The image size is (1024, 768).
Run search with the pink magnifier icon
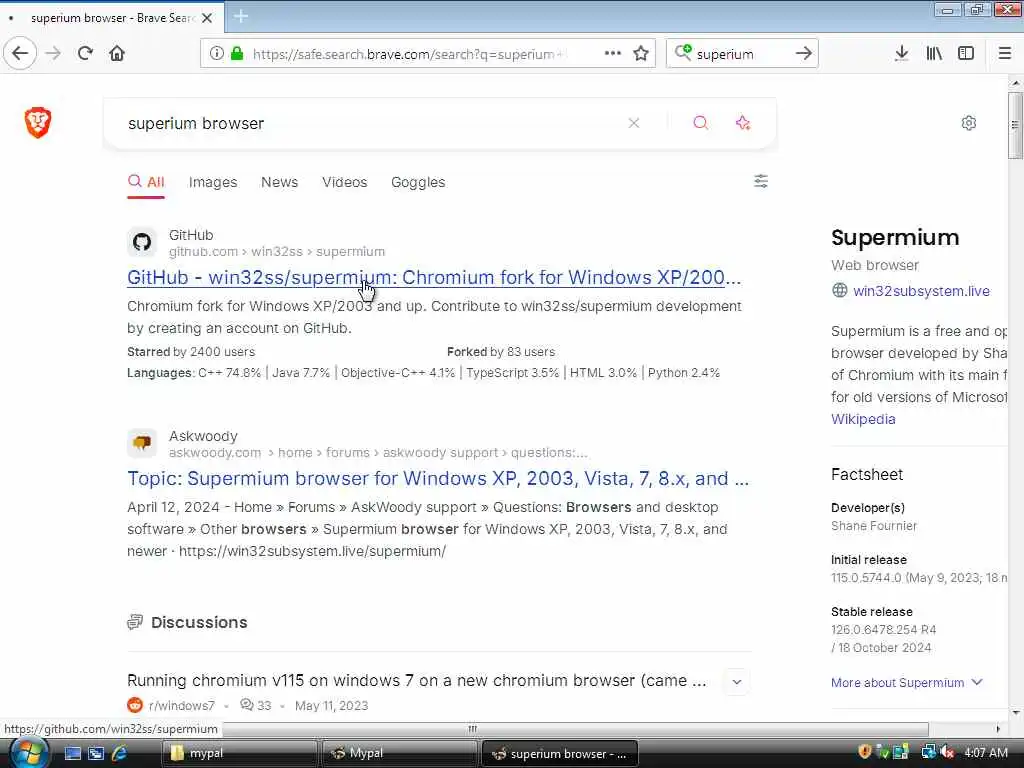700,123
